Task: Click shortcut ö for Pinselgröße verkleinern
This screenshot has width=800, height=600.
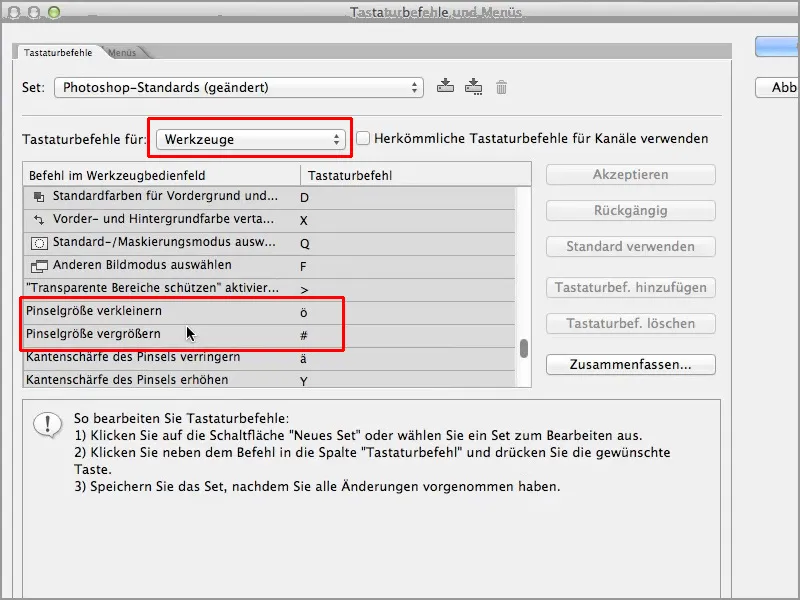Action: [304, 312]
